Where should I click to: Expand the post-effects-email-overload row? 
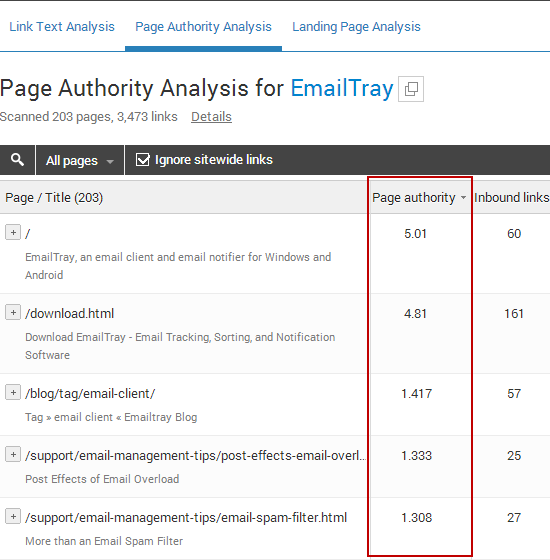pos(13,454)
